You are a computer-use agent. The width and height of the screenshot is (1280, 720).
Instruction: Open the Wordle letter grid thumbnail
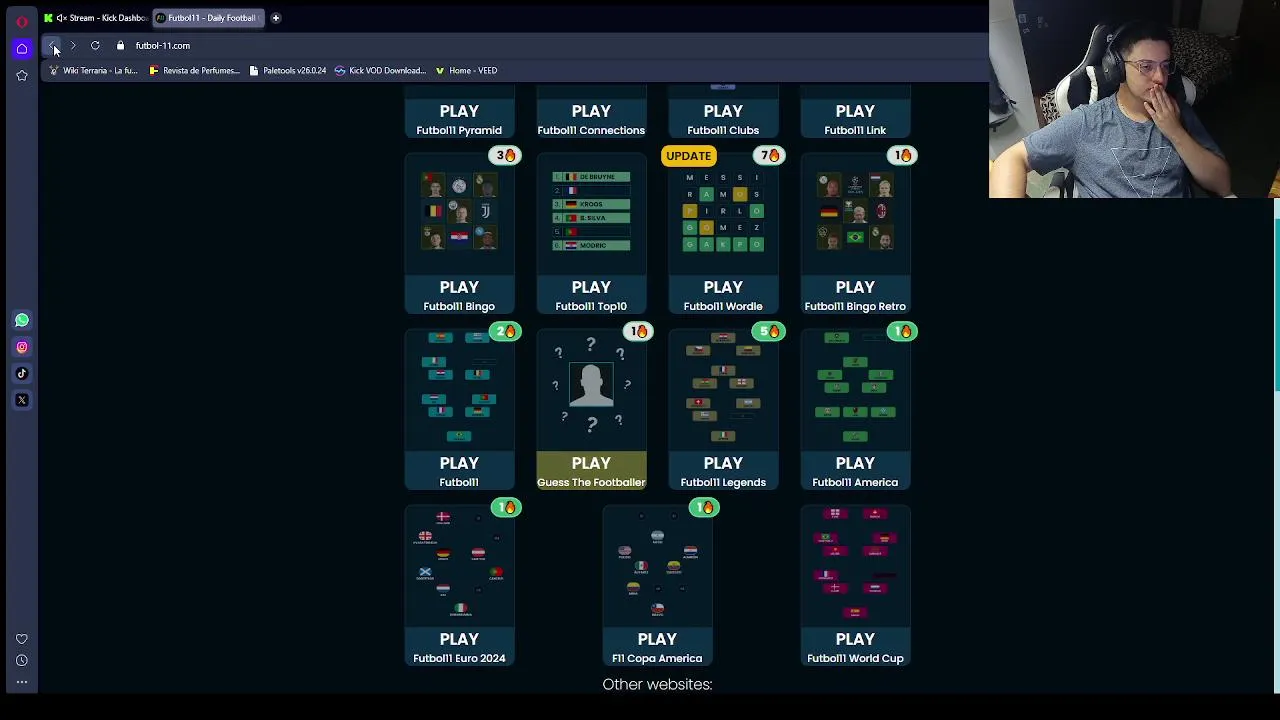[723, 212]
